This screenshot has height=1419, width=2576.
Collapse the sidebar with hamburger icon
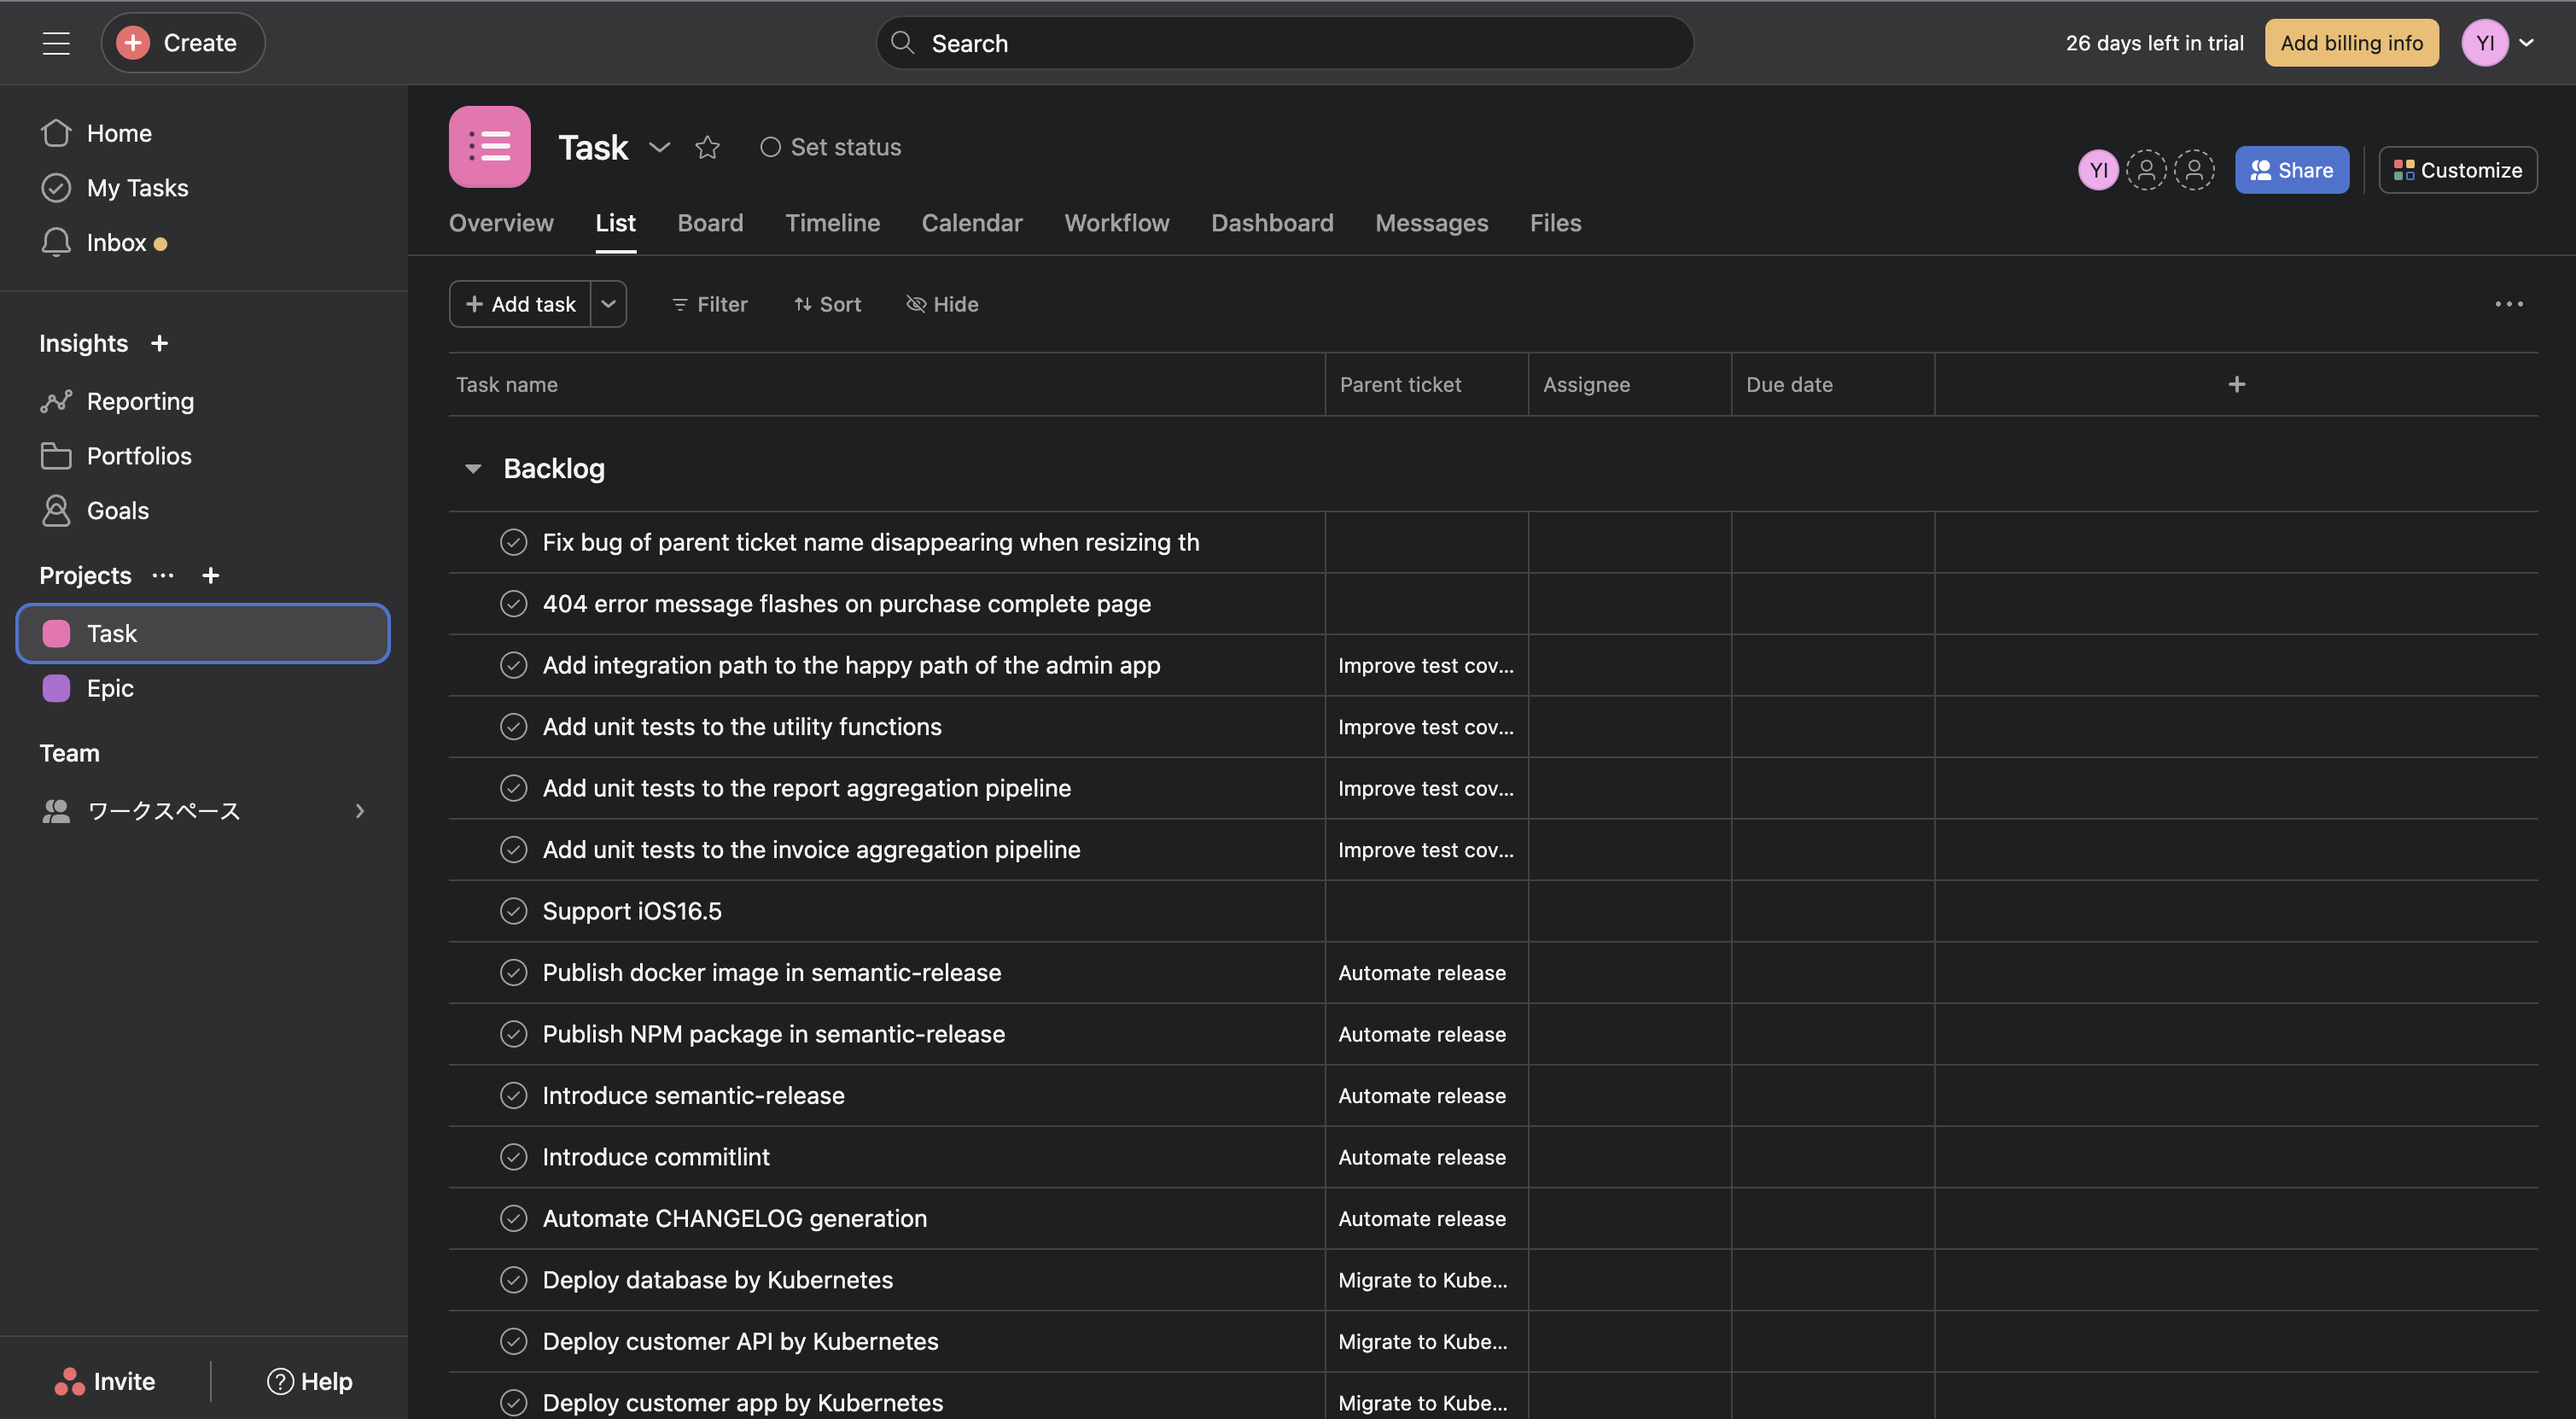(x=56, y=42)
